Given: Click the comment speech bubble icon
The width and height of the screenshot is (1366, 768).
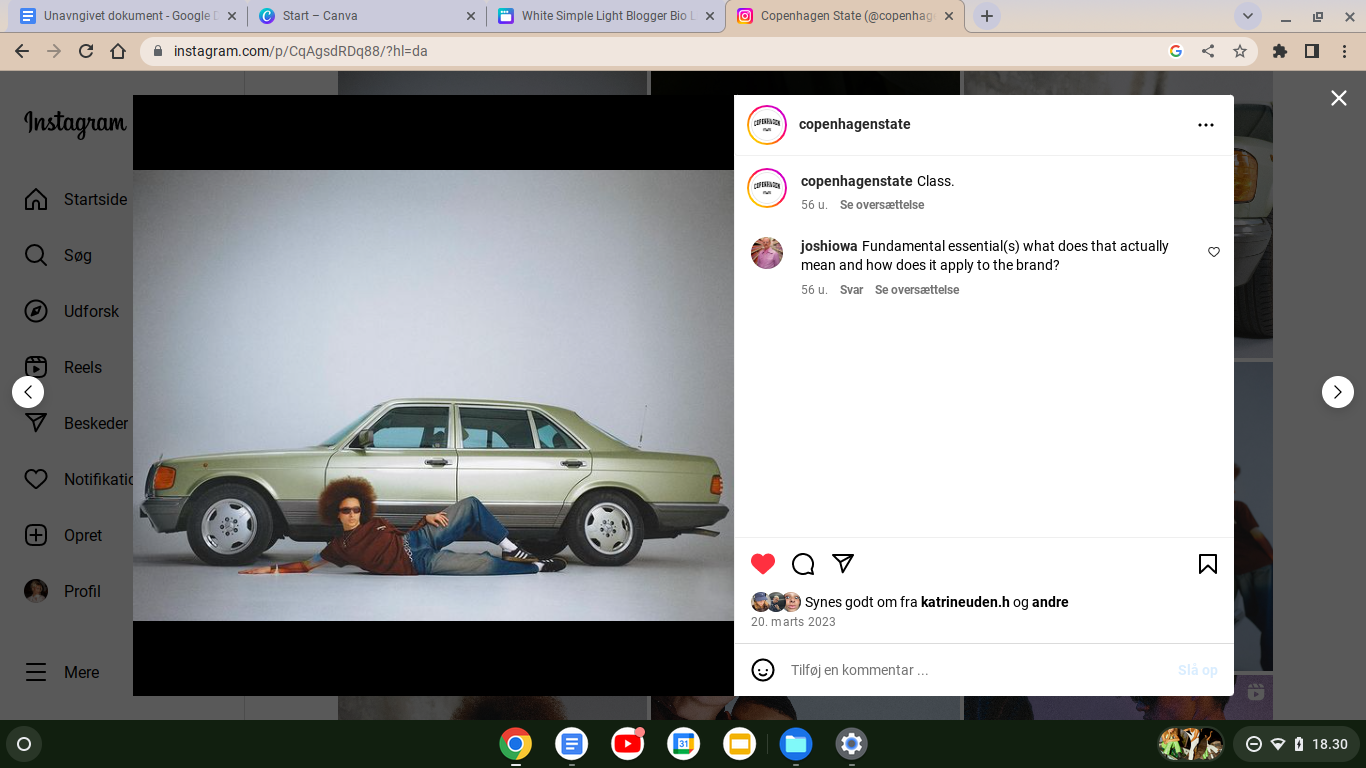Looking at the screenshot, I should 803,564.
